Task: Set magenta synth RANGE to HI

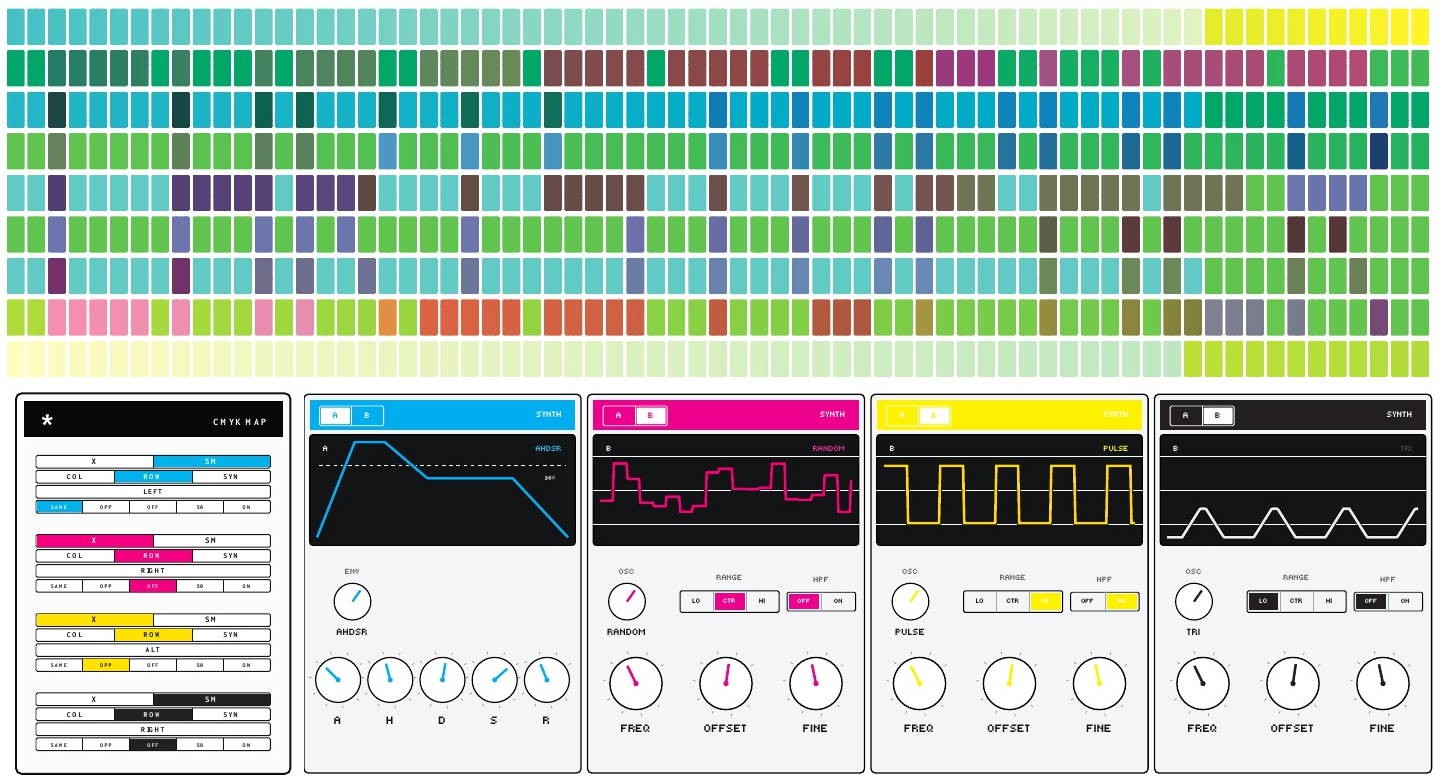Action: 762,601
